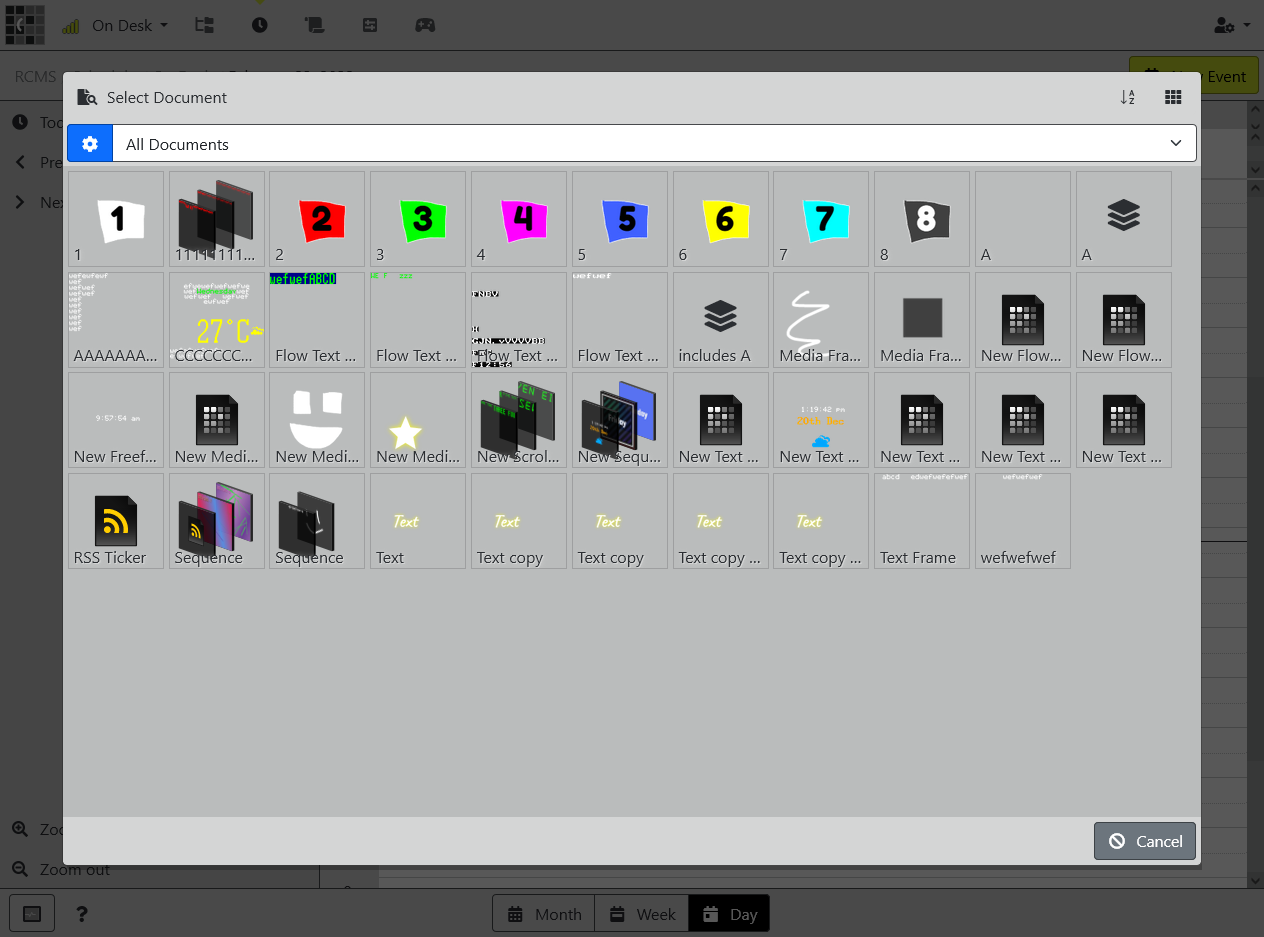This screenshot has height=937, width=1264.
Task: Select Sequence document with RSS icon
Action: pos(217,521)
